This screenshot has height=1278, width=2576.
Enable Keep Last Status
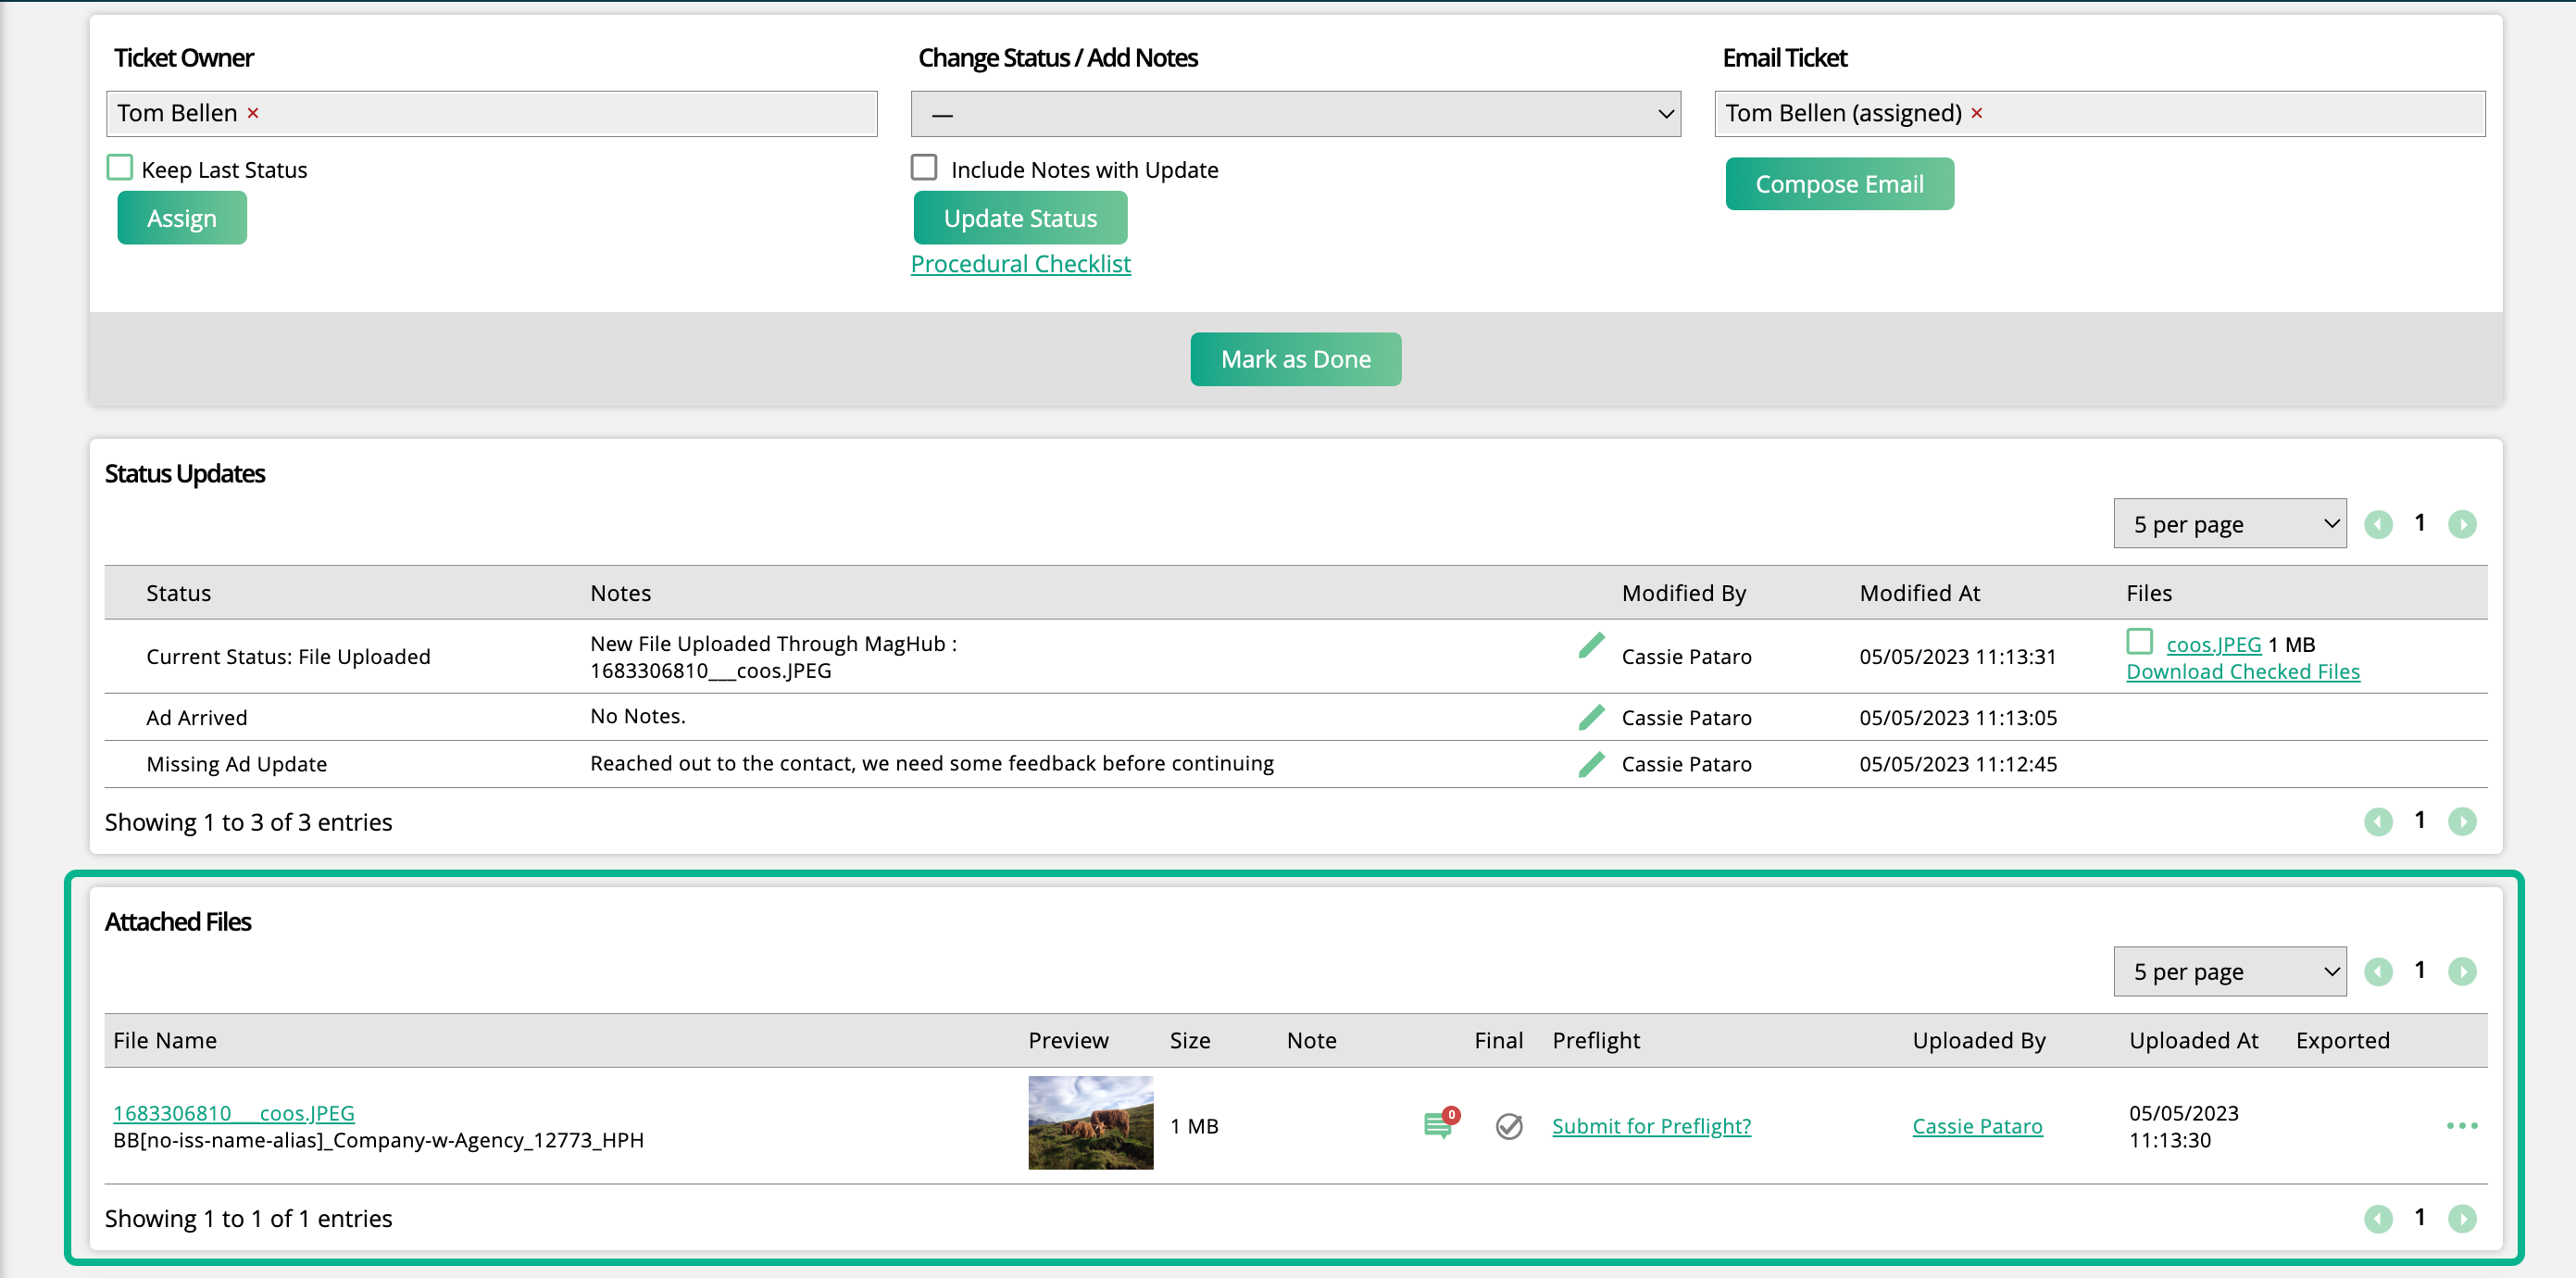pos(119,166)
